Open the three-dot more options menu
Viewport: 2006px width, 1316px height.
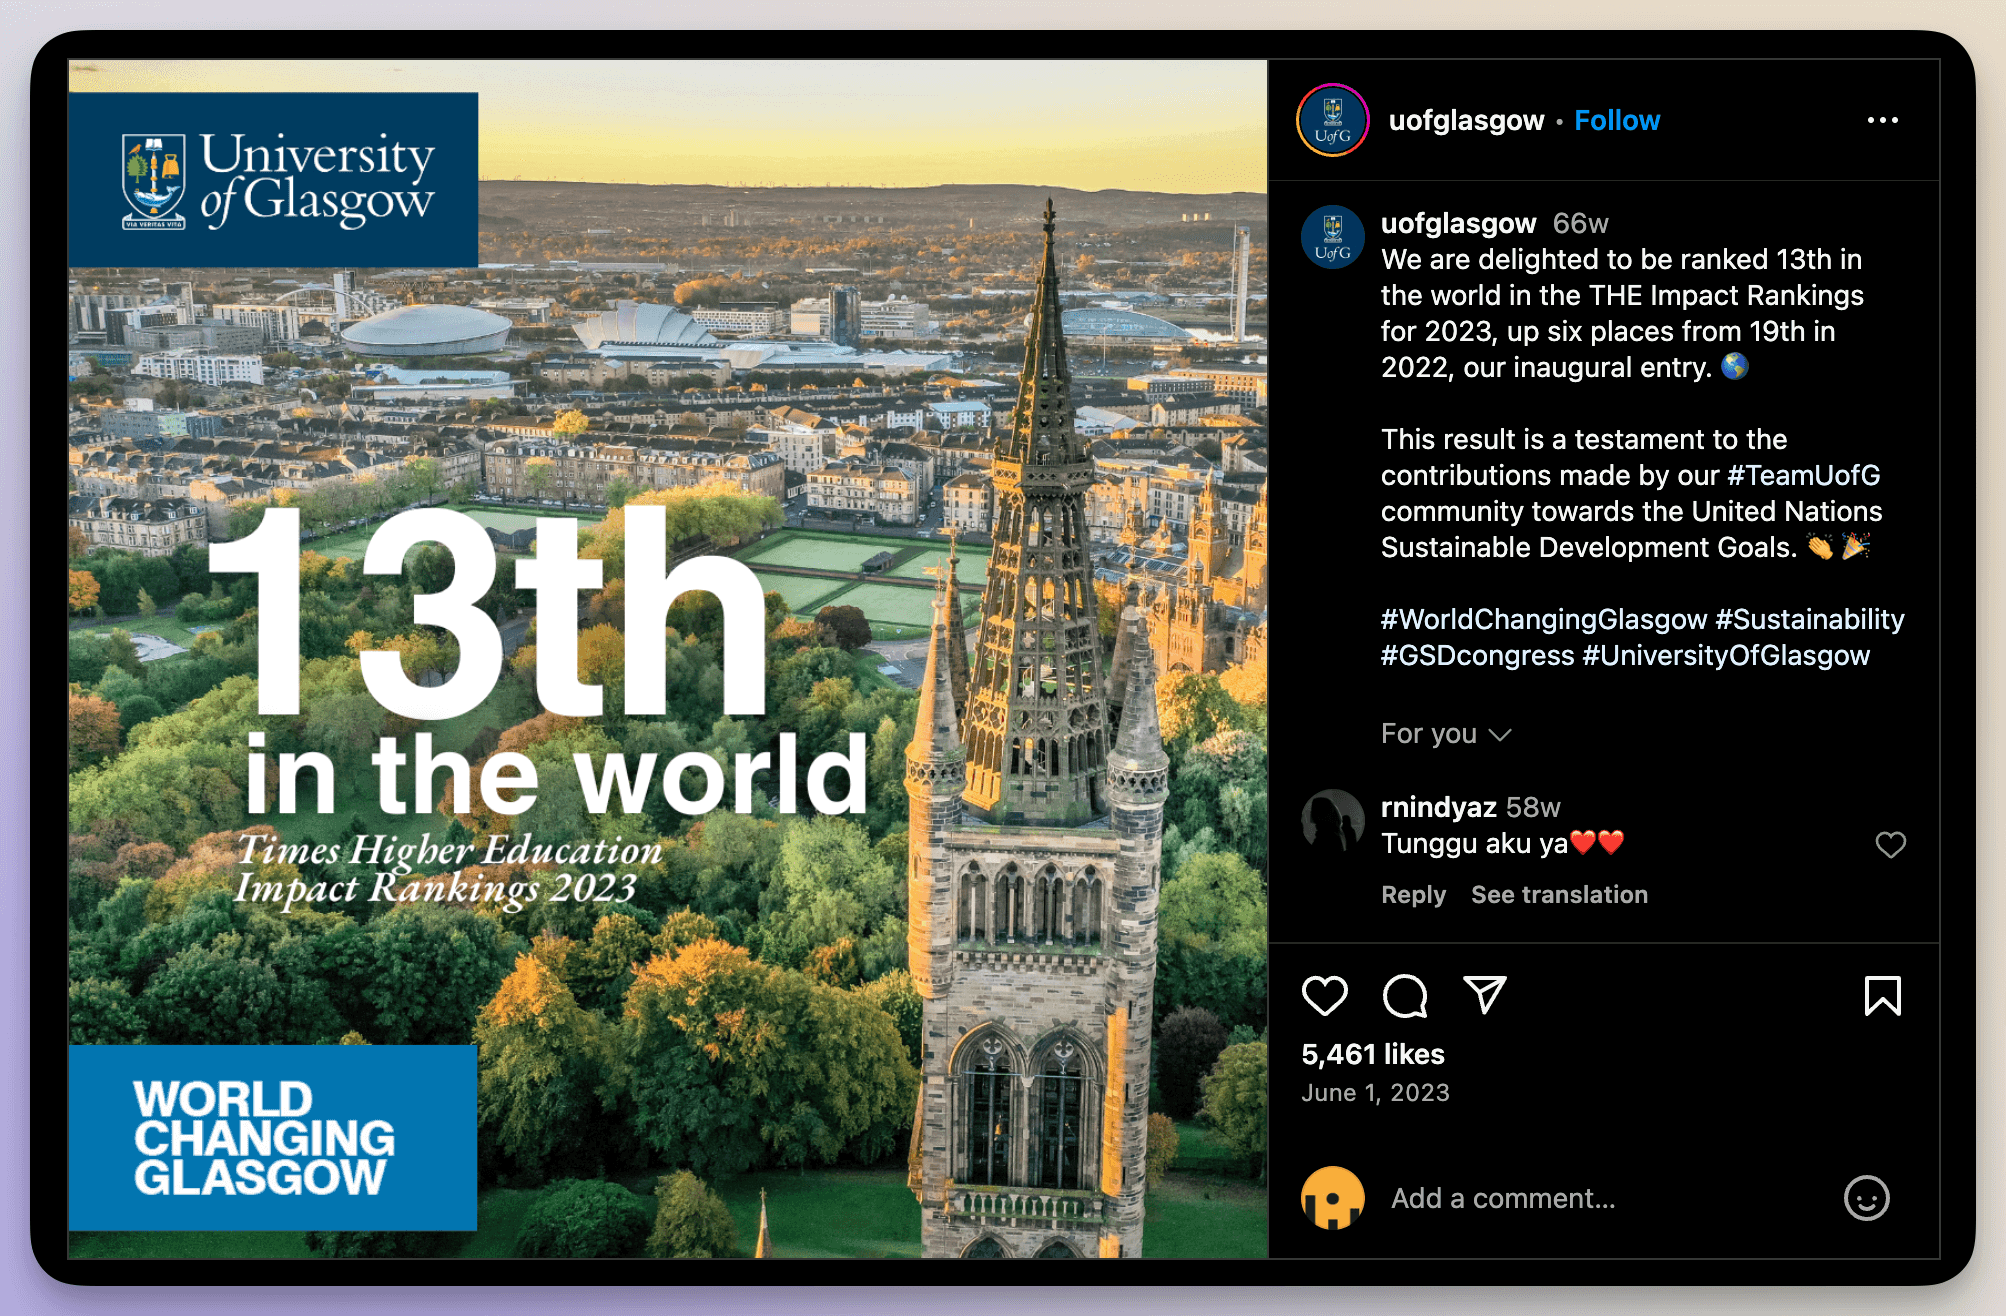click(1882, 120)
